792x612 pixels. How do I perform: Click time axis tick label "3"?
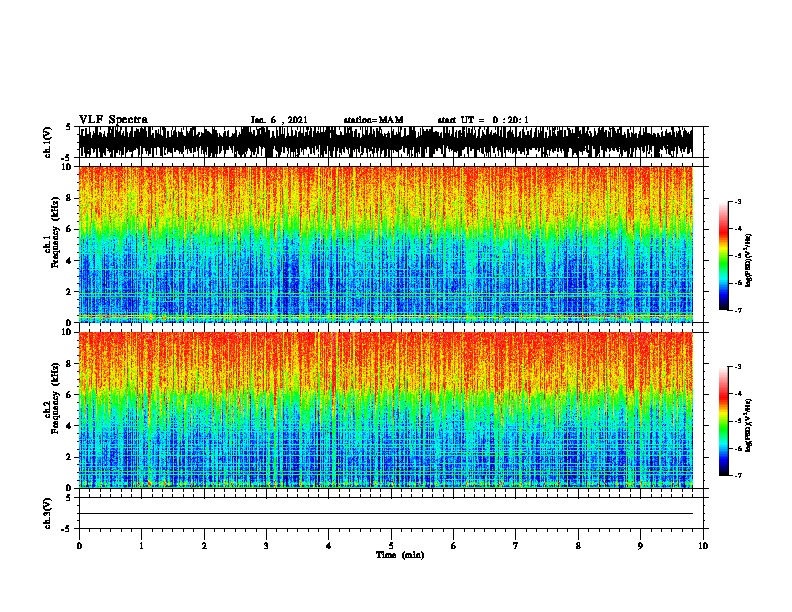266,546
